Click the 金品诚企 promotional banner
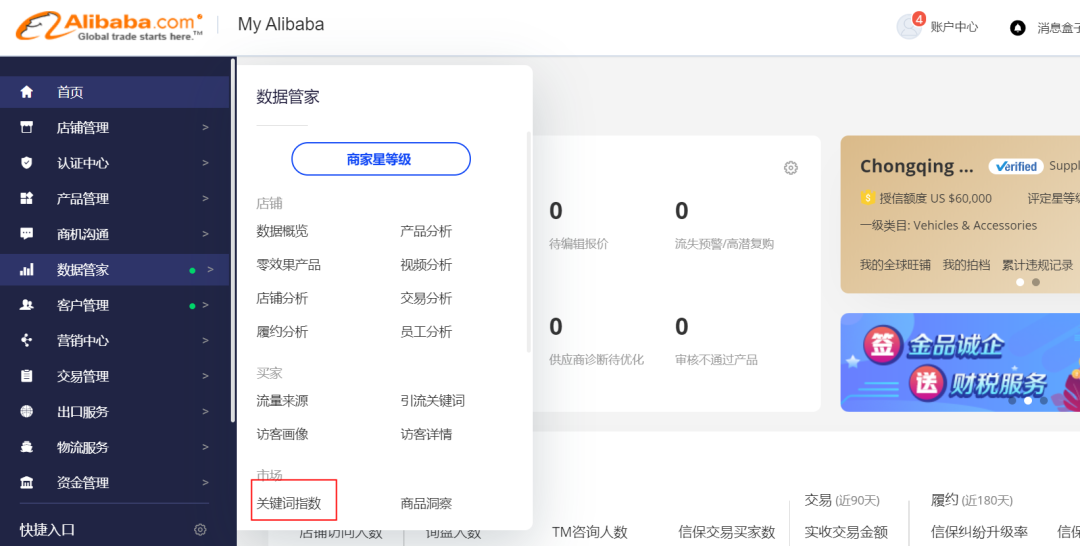 coord(959,362)
